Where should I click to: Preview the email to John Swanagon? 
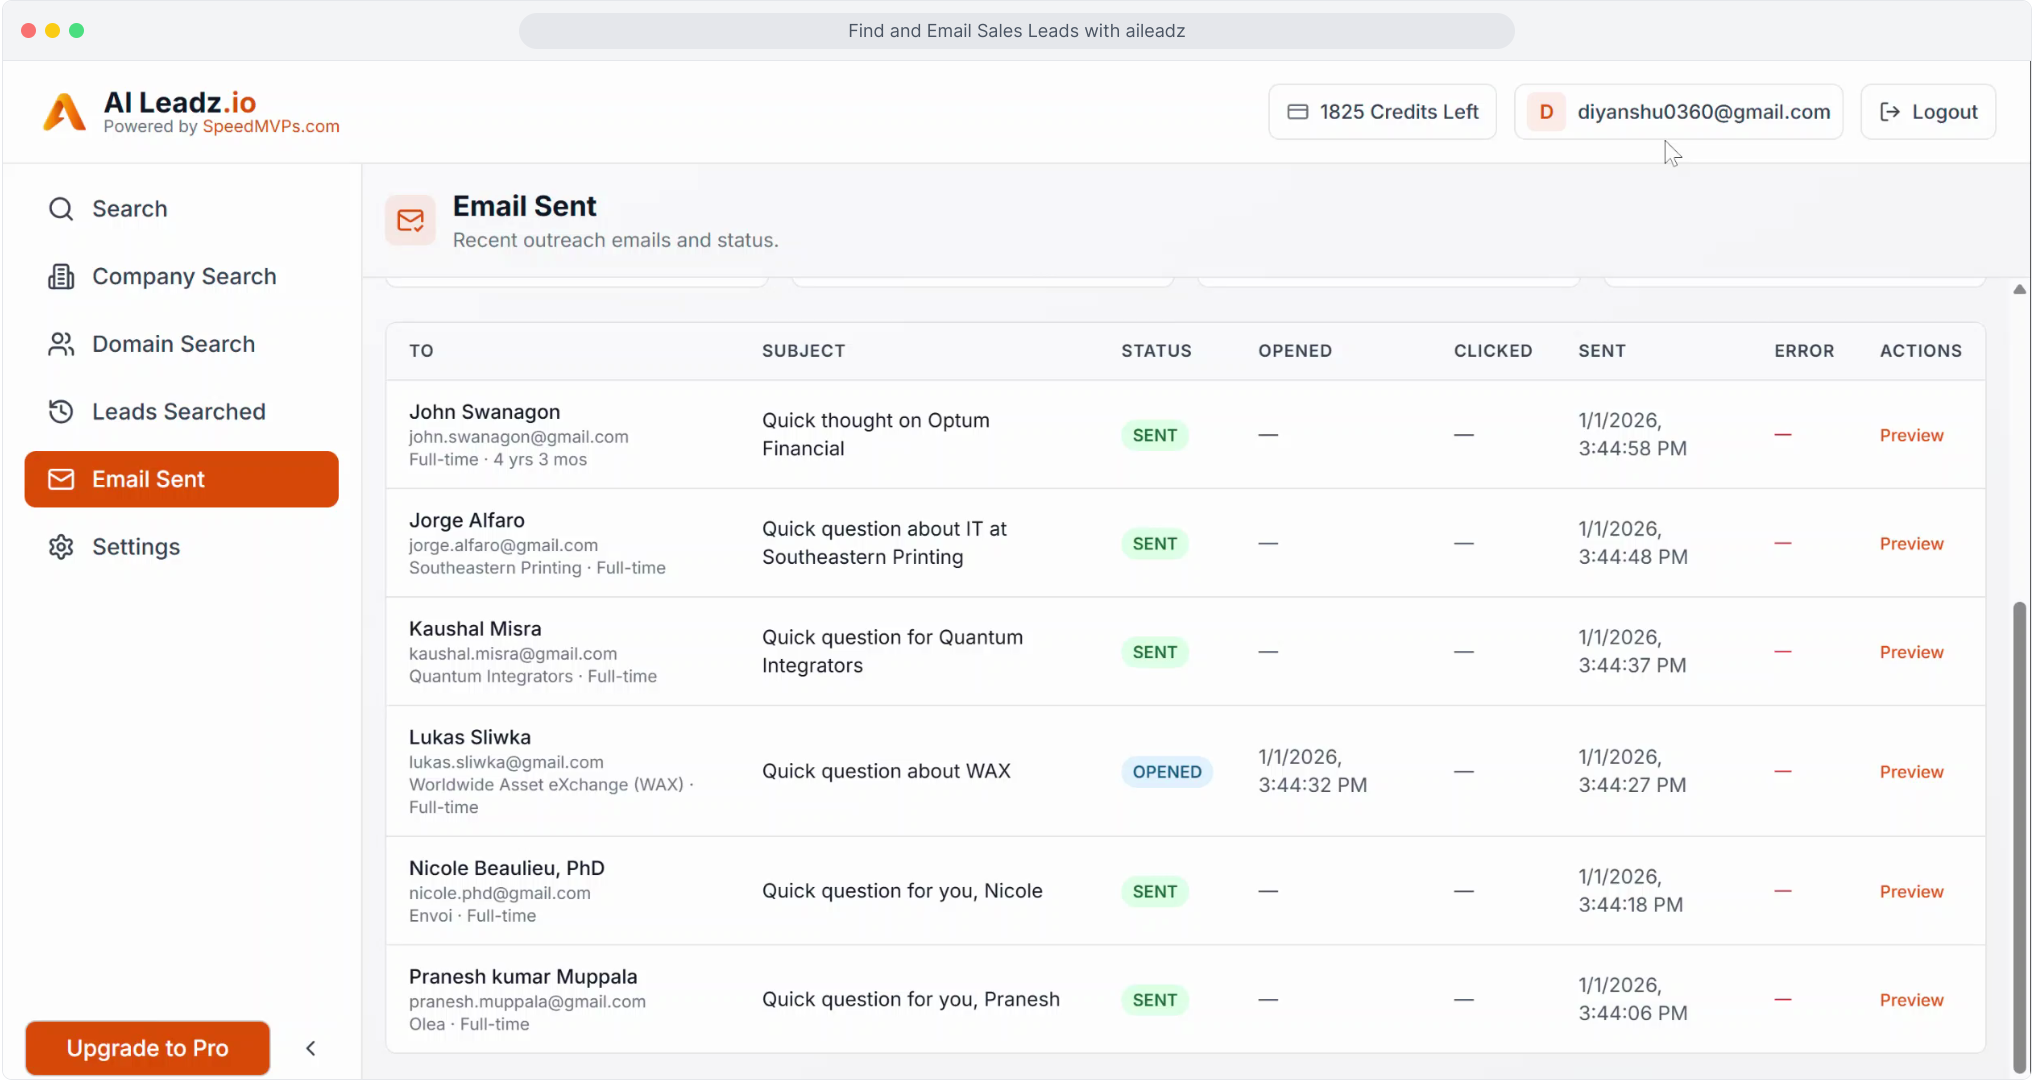tap(1911, 435)
